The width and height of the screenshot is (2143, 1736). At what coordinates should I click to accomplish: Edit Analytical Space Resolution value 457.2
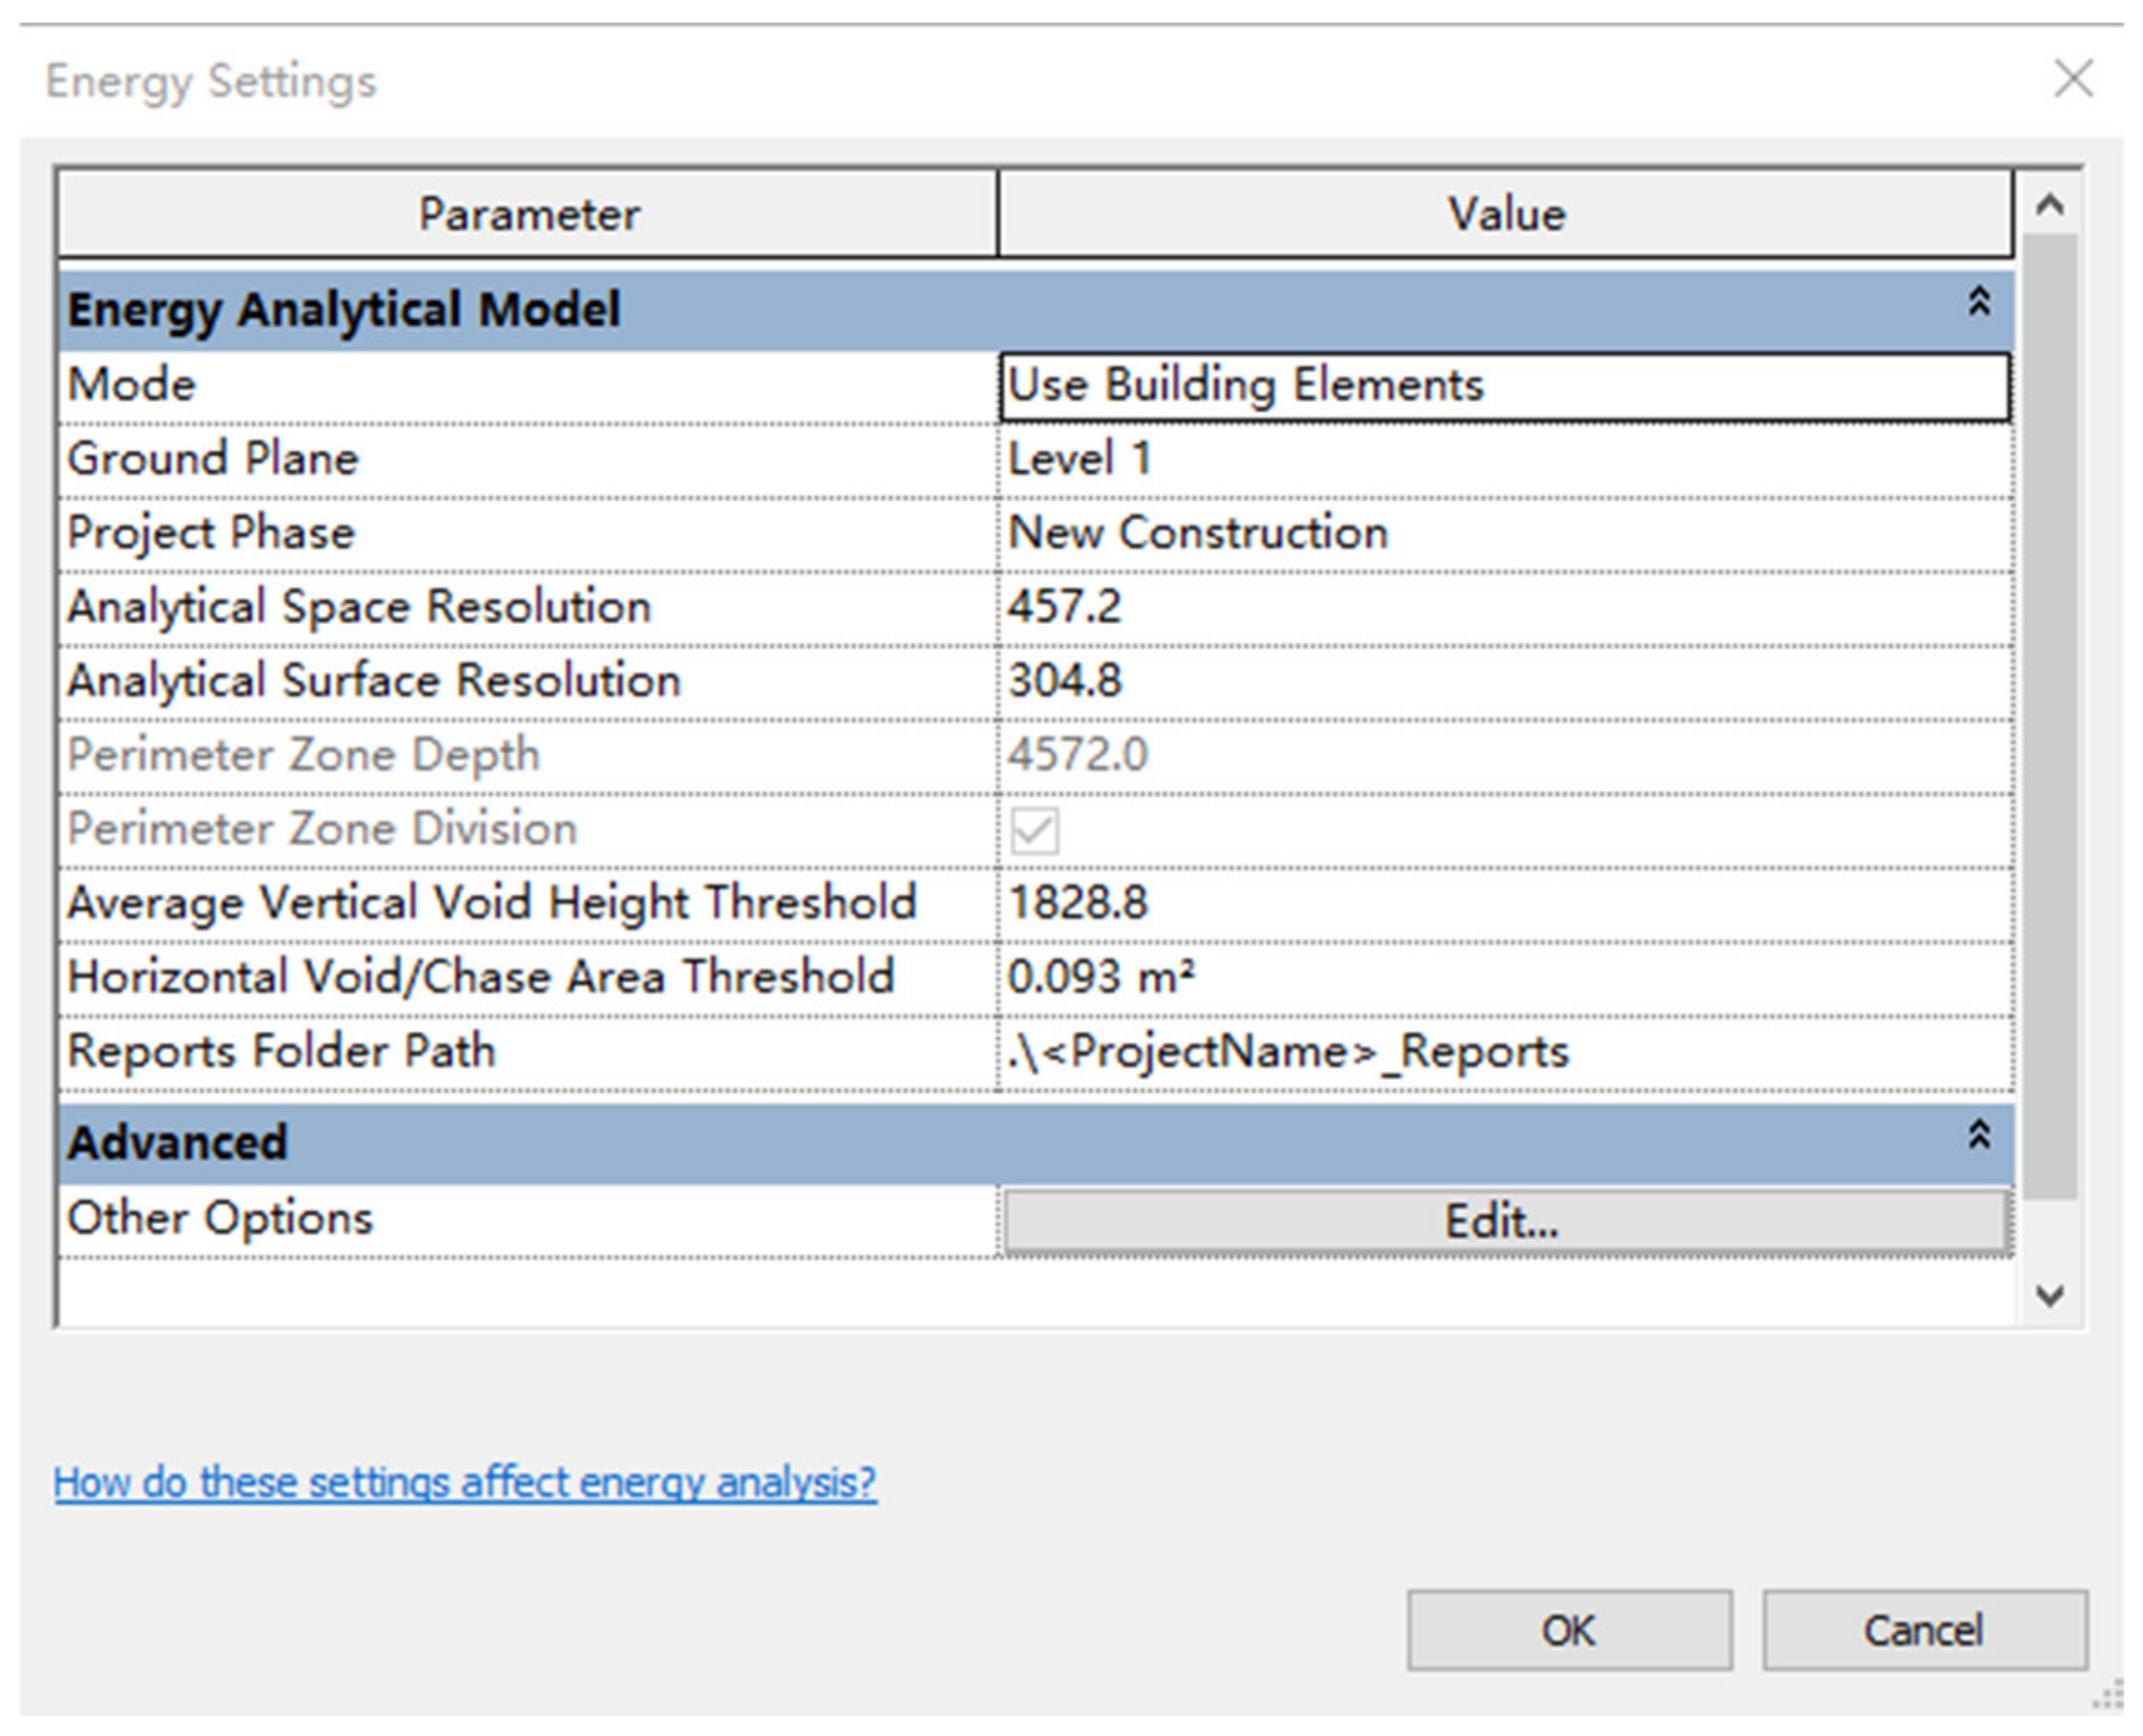[x=1504, y=607]
